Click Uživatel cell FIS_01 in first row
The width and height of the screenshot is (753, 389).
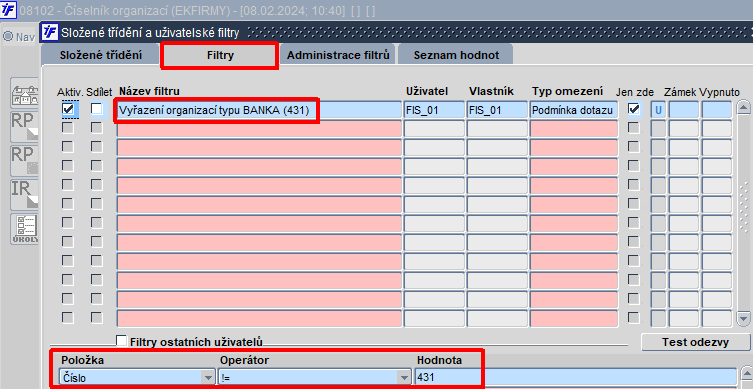point(434,110)
